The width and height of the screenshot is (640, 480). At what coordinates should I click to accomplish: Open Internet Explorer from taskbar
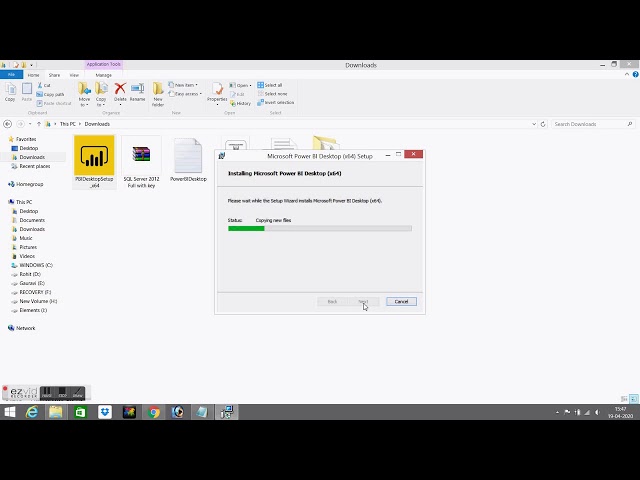click(x=32, y=412)
